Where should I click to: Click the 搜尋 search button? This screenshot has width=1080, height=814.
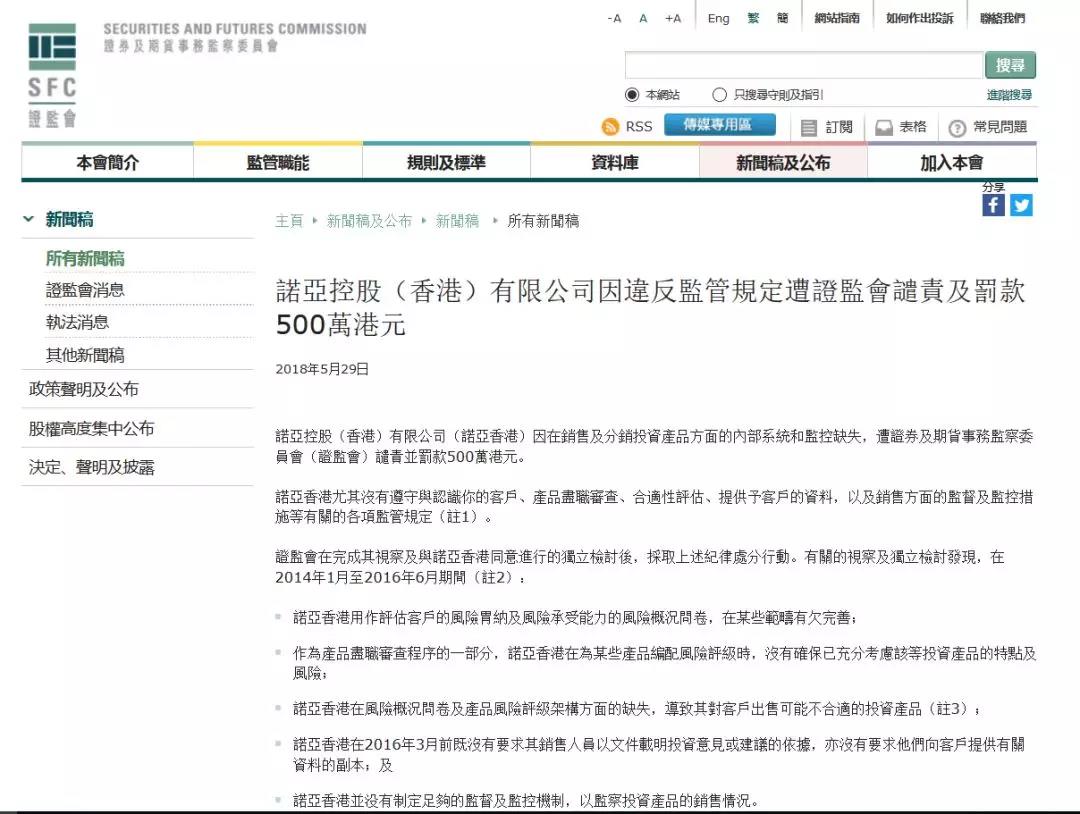point(1010,65)
